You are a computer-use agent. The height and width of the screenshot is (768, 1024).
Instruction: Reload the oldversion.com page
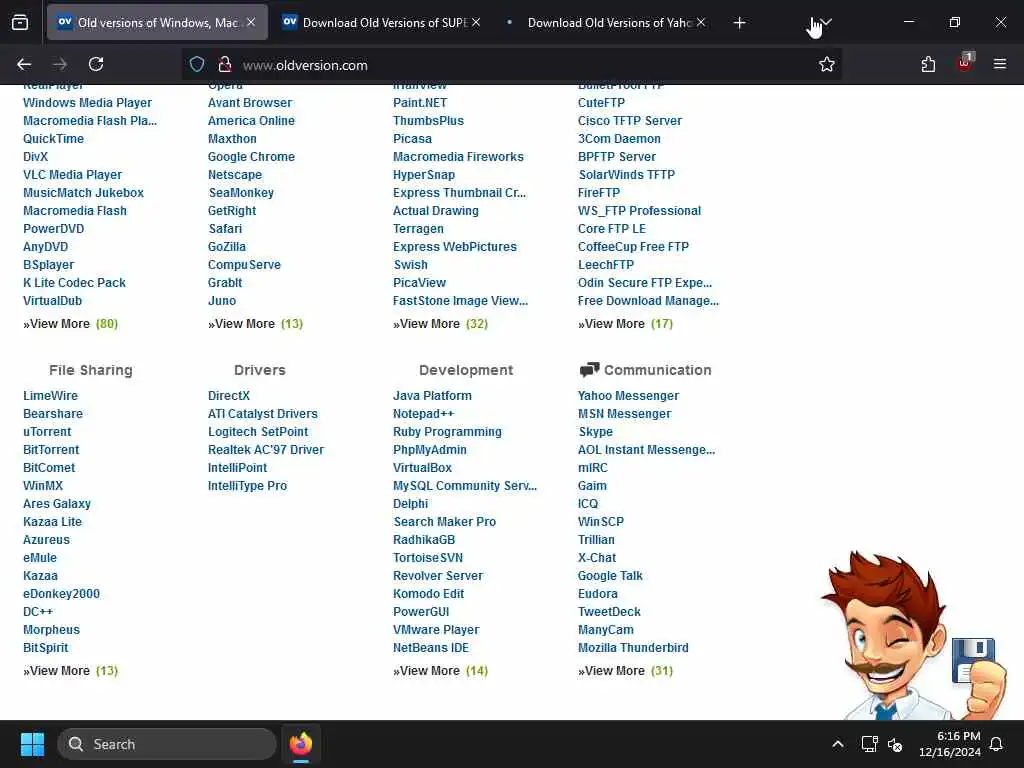tap(96, 64)
